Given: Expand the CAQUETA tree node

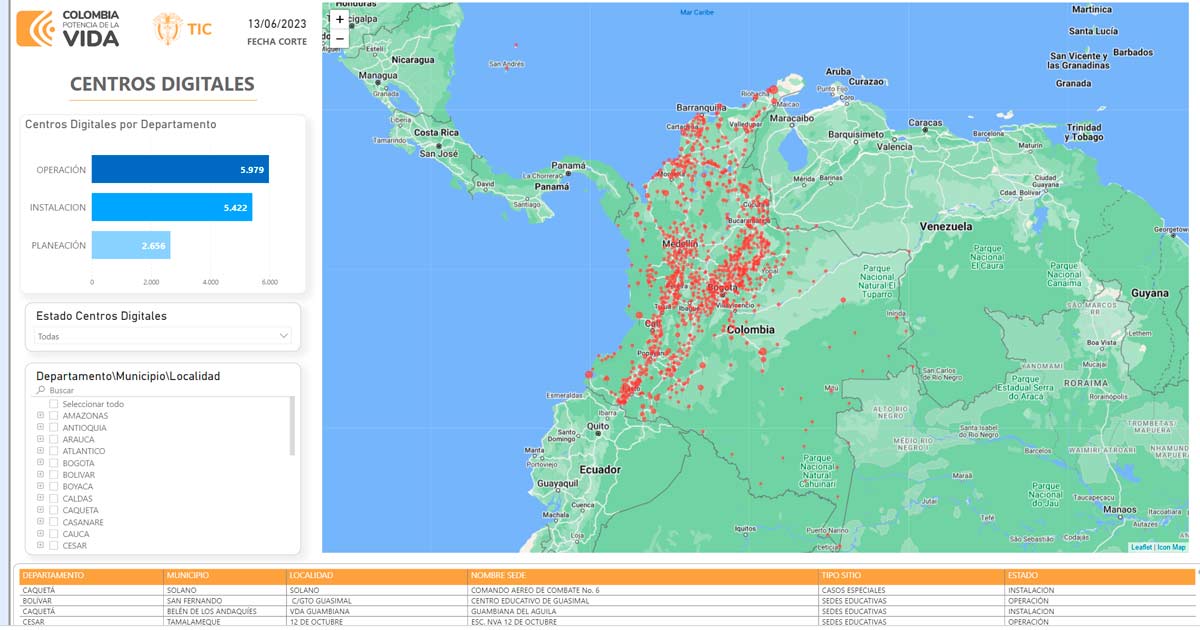Looking at the screenshot, I should [x=40, y=510].
